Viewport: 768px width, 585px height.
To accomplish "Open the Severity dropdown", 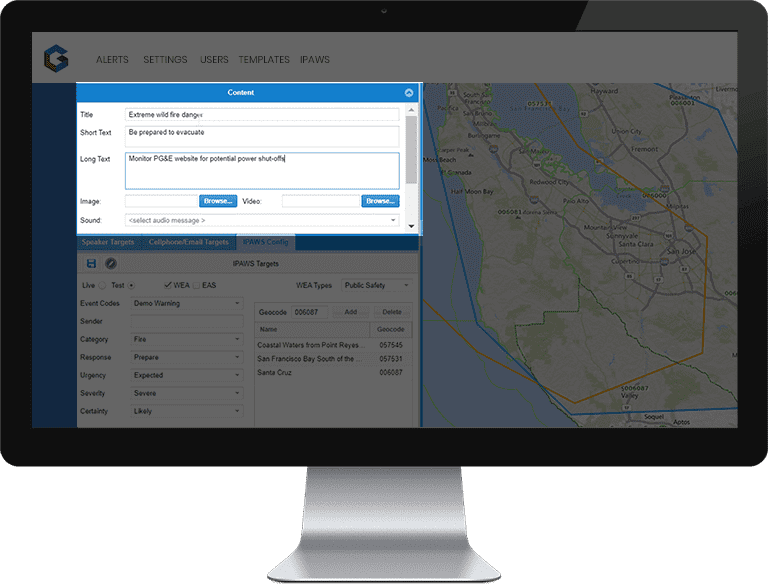I will [x=186, y=393].
